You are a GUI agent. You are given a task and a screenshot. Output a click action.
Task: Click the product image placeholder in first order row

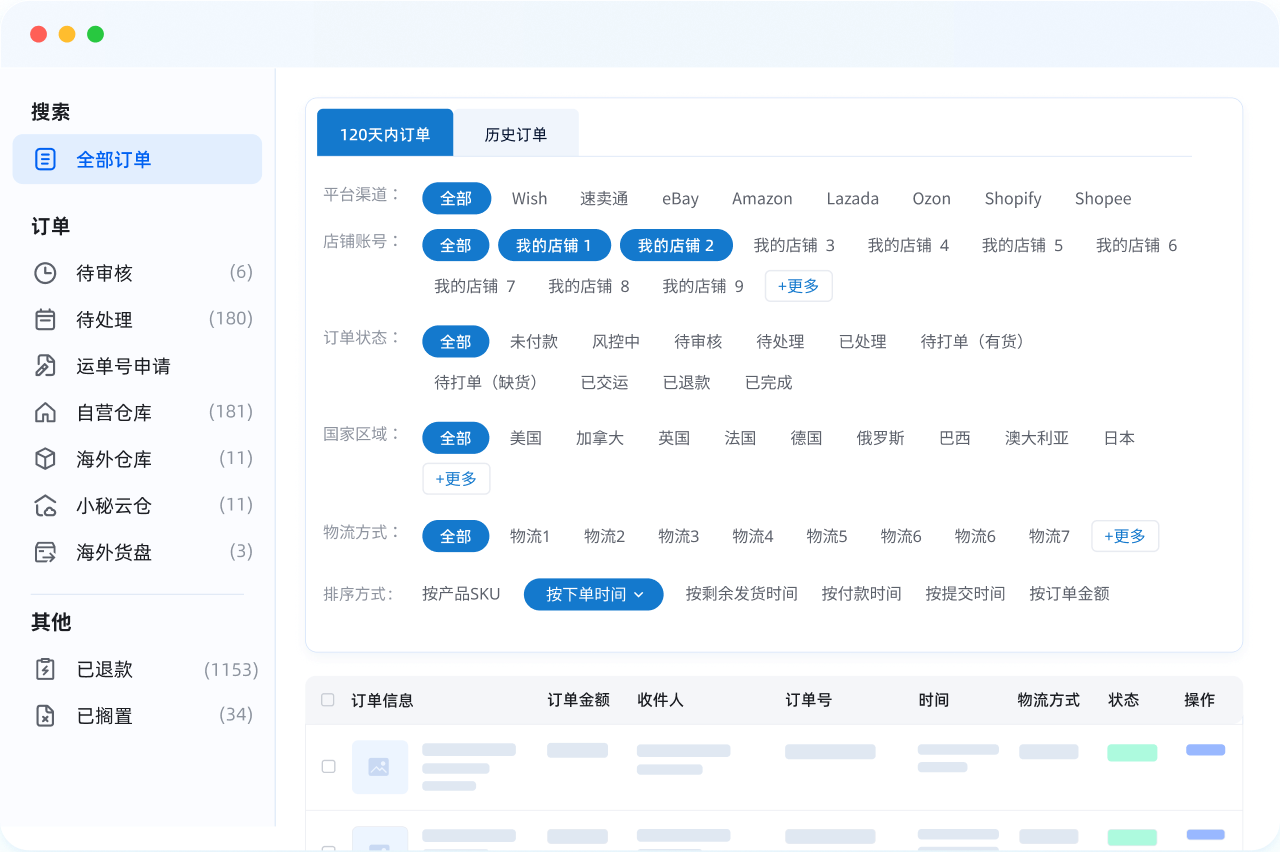tap(380, 767)
